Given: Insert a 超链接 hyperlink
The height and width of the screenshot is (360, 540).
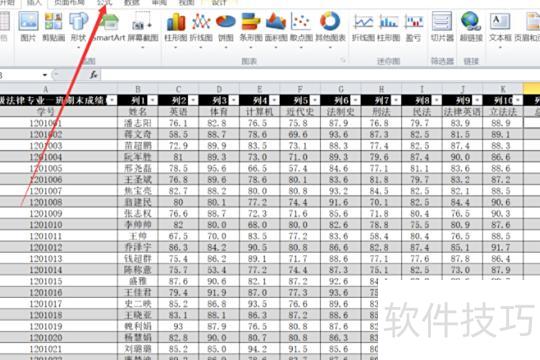Looking at the screenshot, I should [471, 27].
